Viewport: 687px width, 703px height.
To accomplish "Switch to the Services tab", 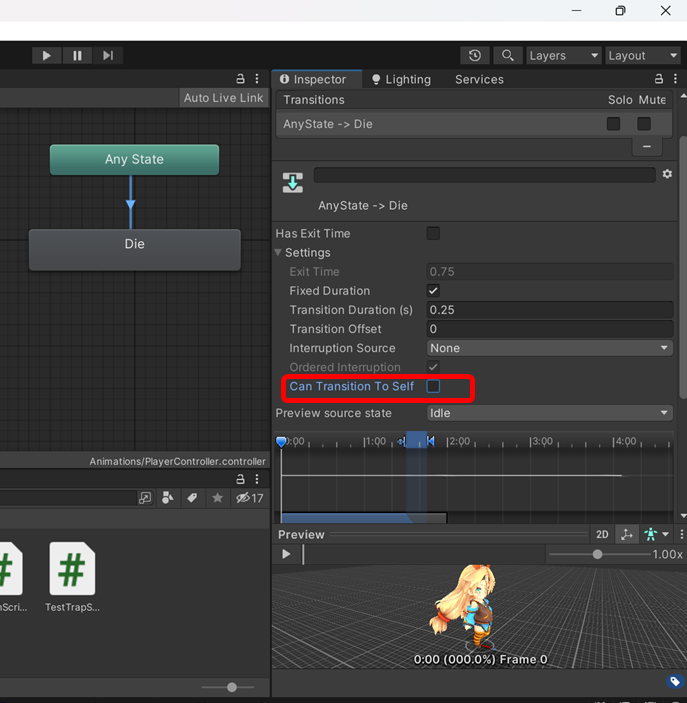I will 479,80.
